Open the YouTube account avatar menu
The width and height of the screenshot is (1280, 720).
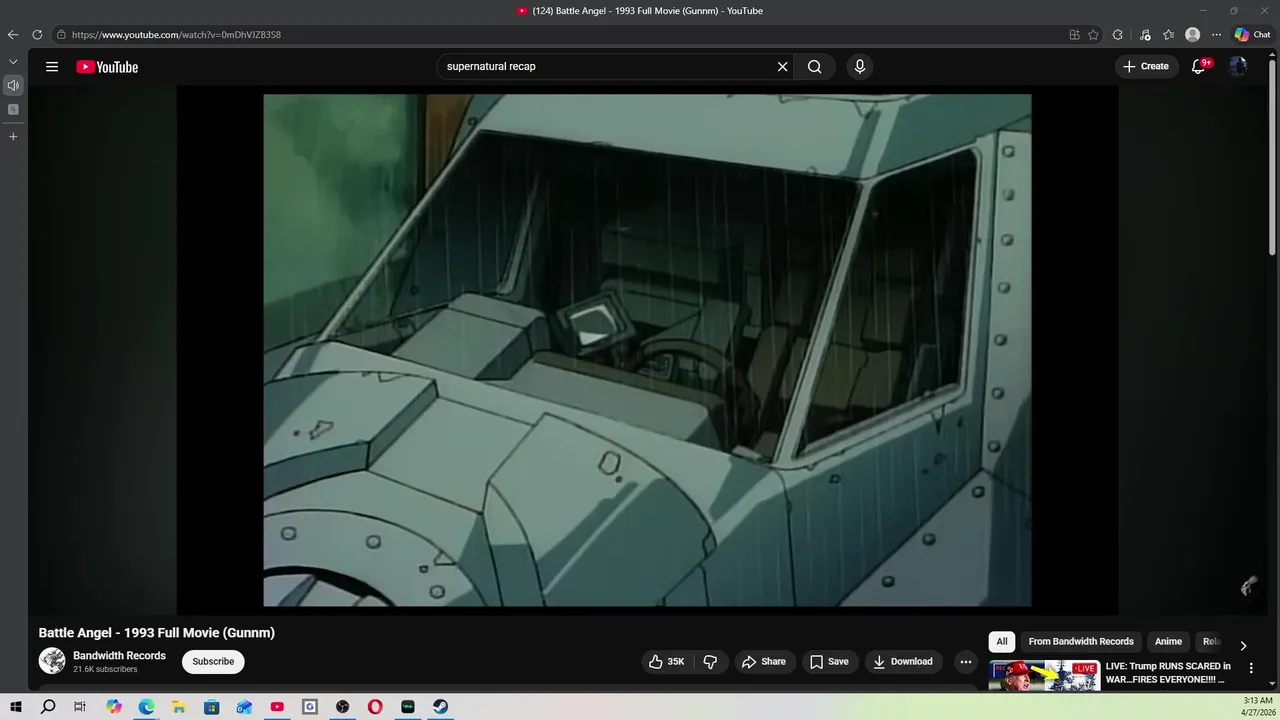(x=1238, y=67)
